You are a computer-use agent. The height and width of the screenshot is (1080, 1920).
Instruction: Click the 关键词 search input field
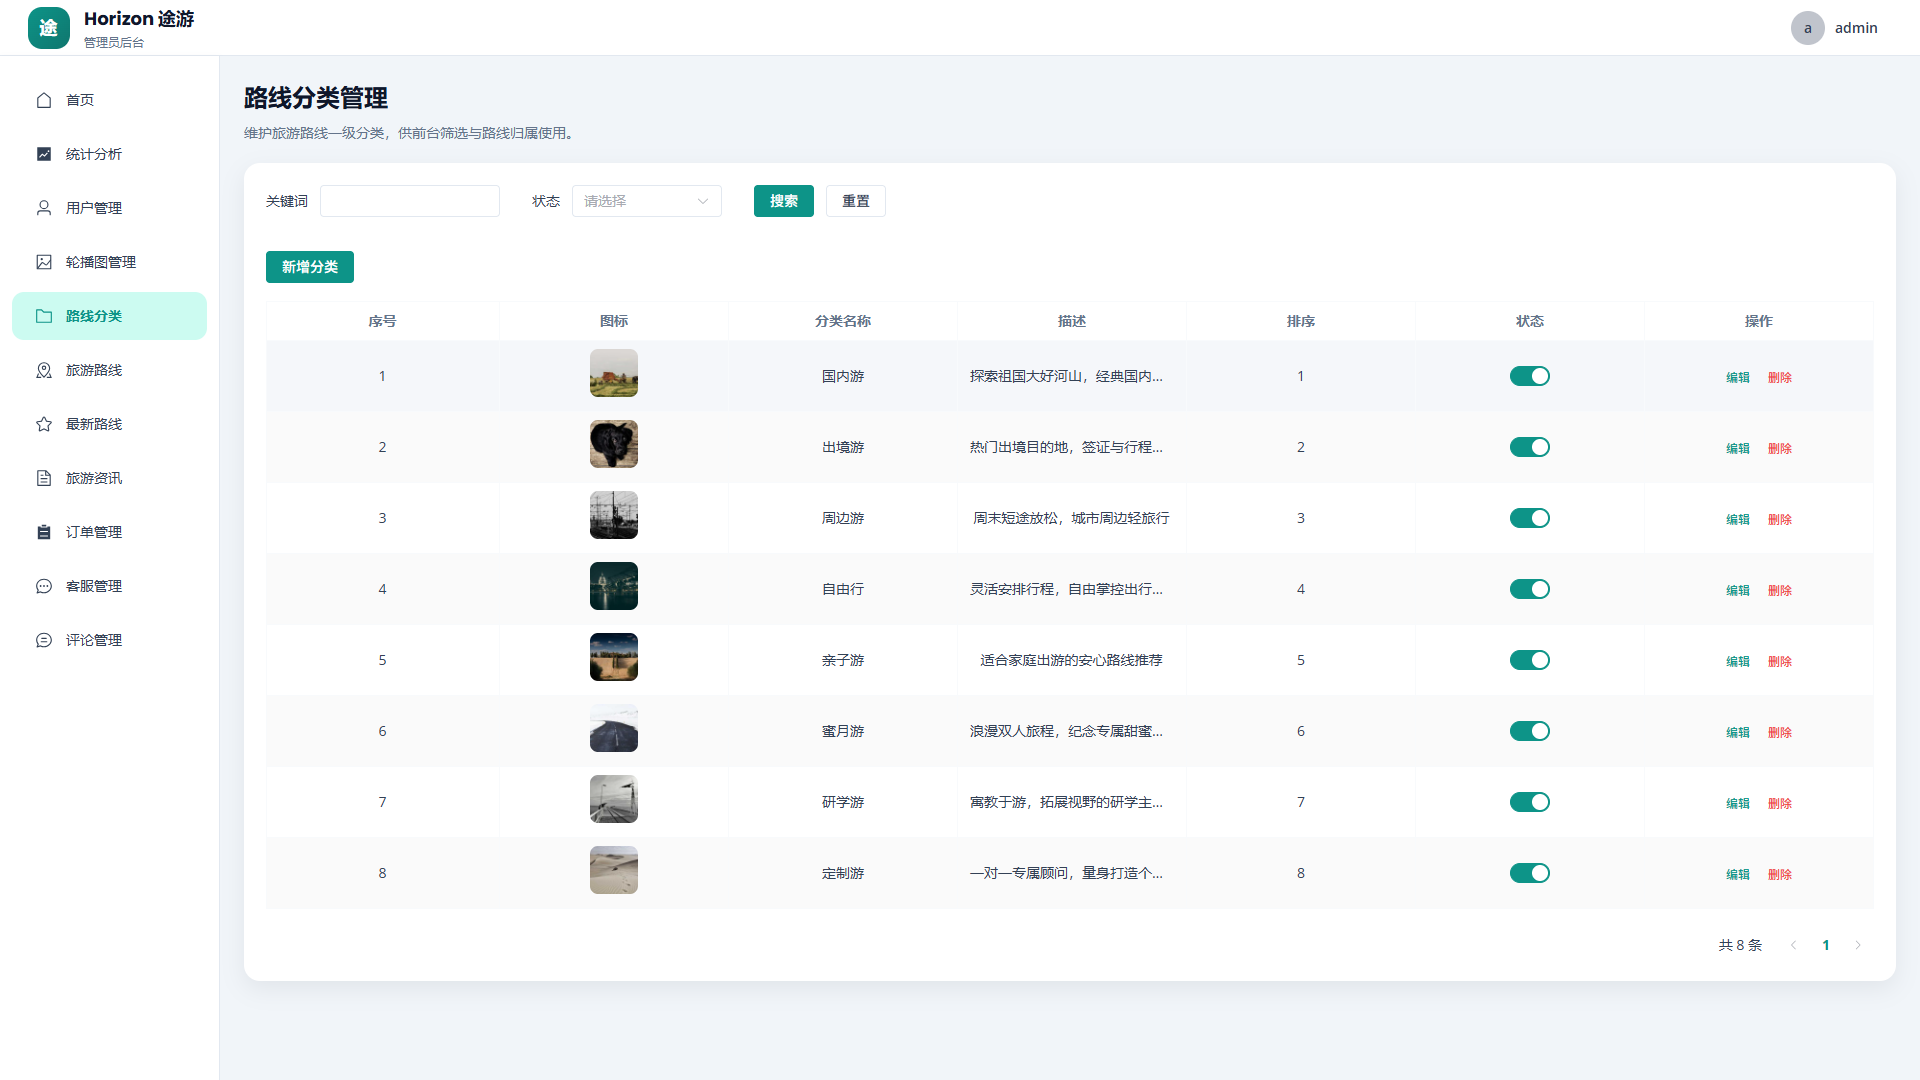point(410,201)
